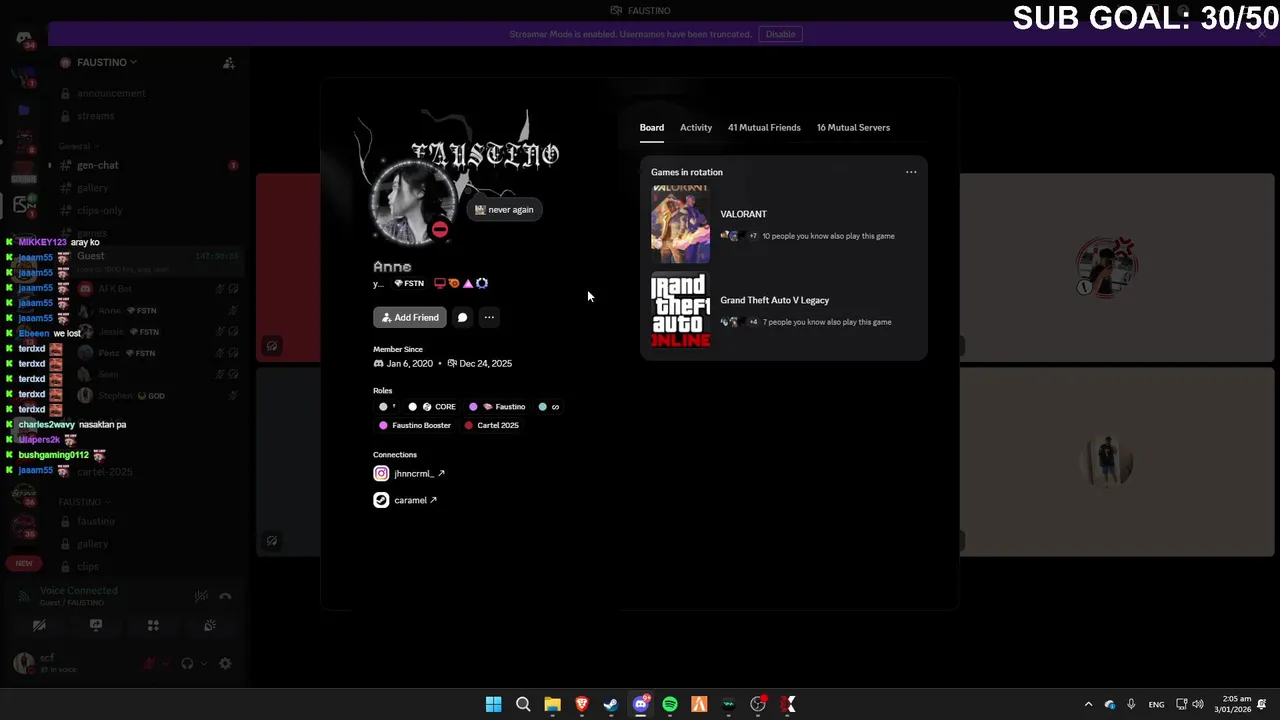
Task: Show hidden system tray icons
Action: (x=1088, y=704)
